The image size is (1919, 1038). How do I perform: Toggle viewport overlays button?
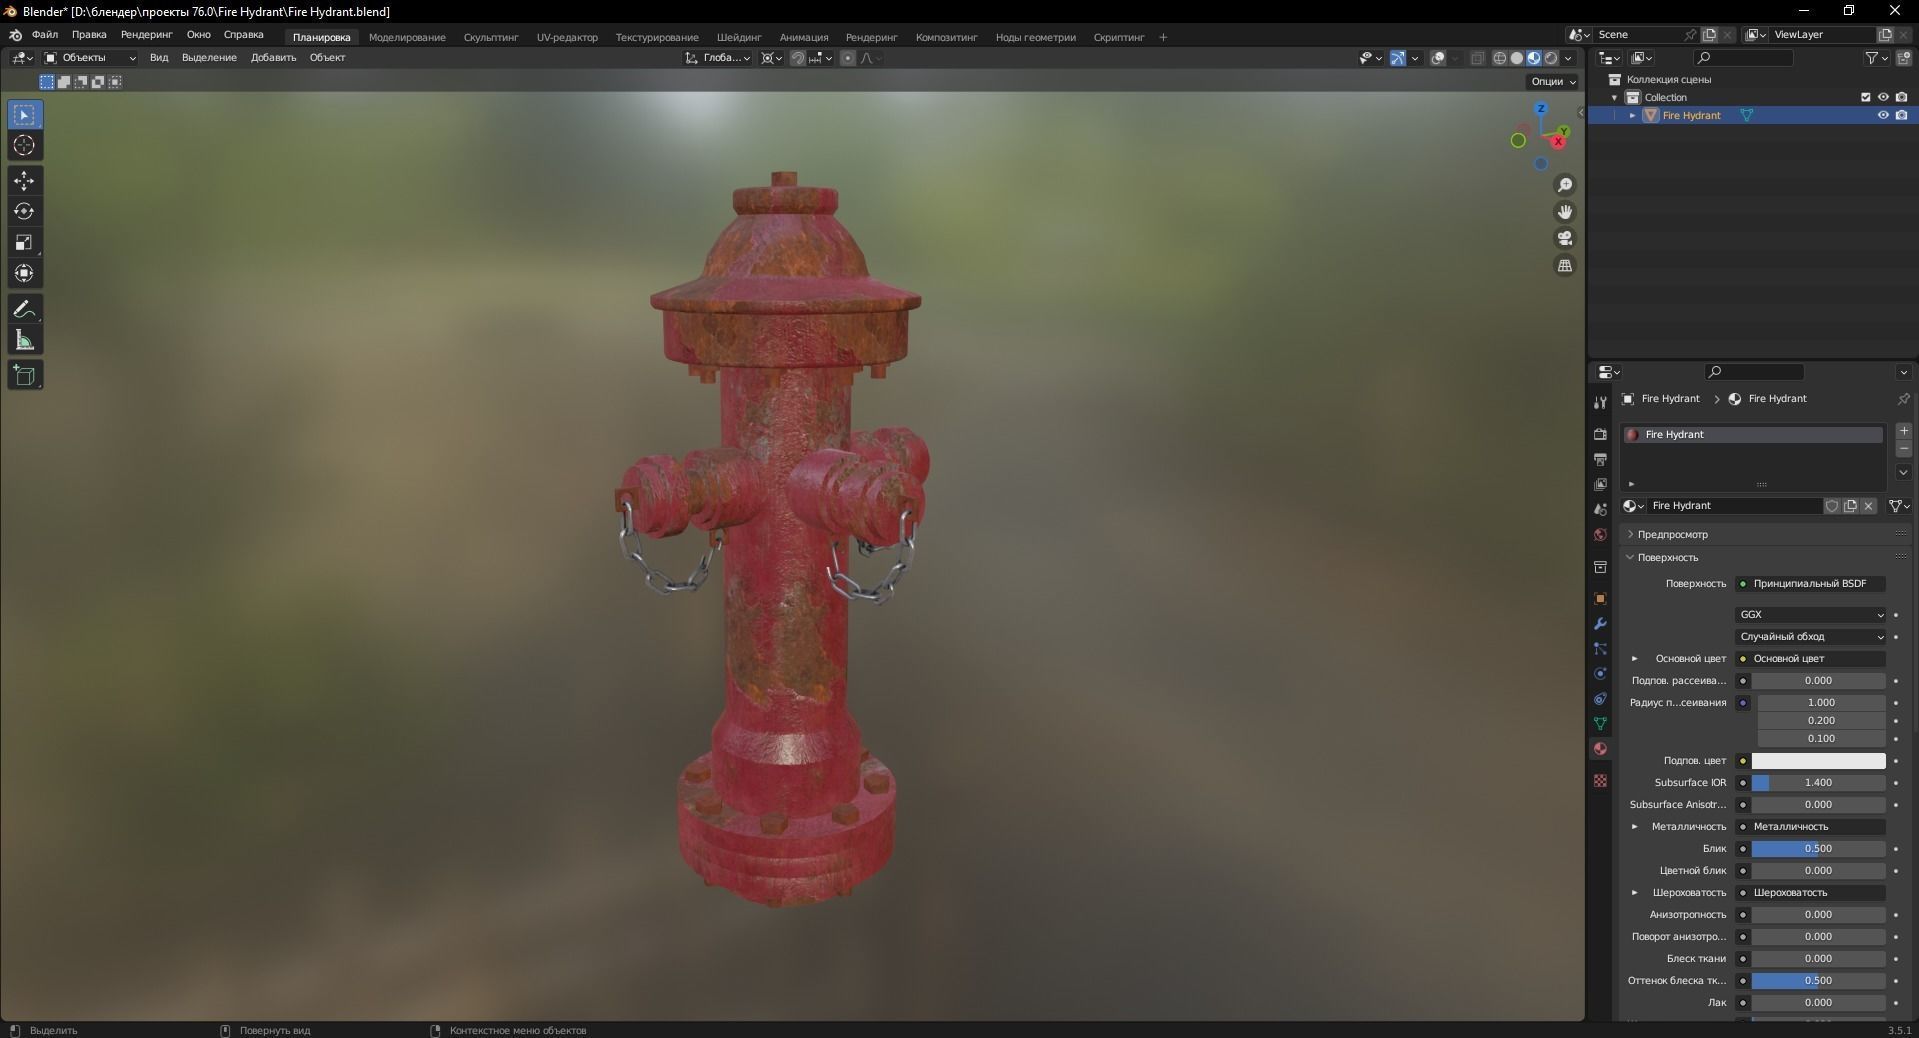(1438, 58)
